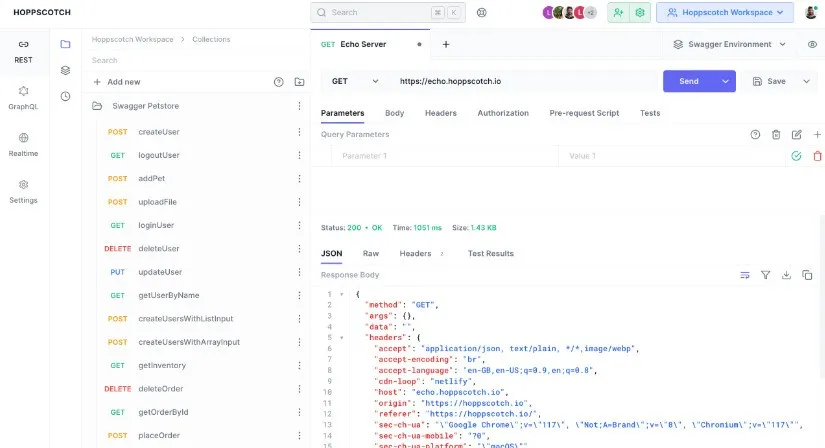Download the response body file

point(786,275)
